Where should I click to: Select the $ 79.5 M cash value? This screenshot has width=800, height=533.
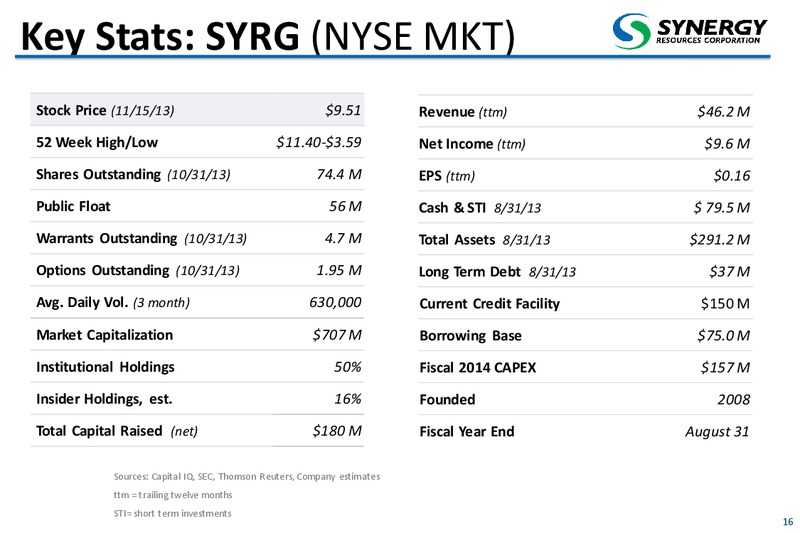pos(722,208)
